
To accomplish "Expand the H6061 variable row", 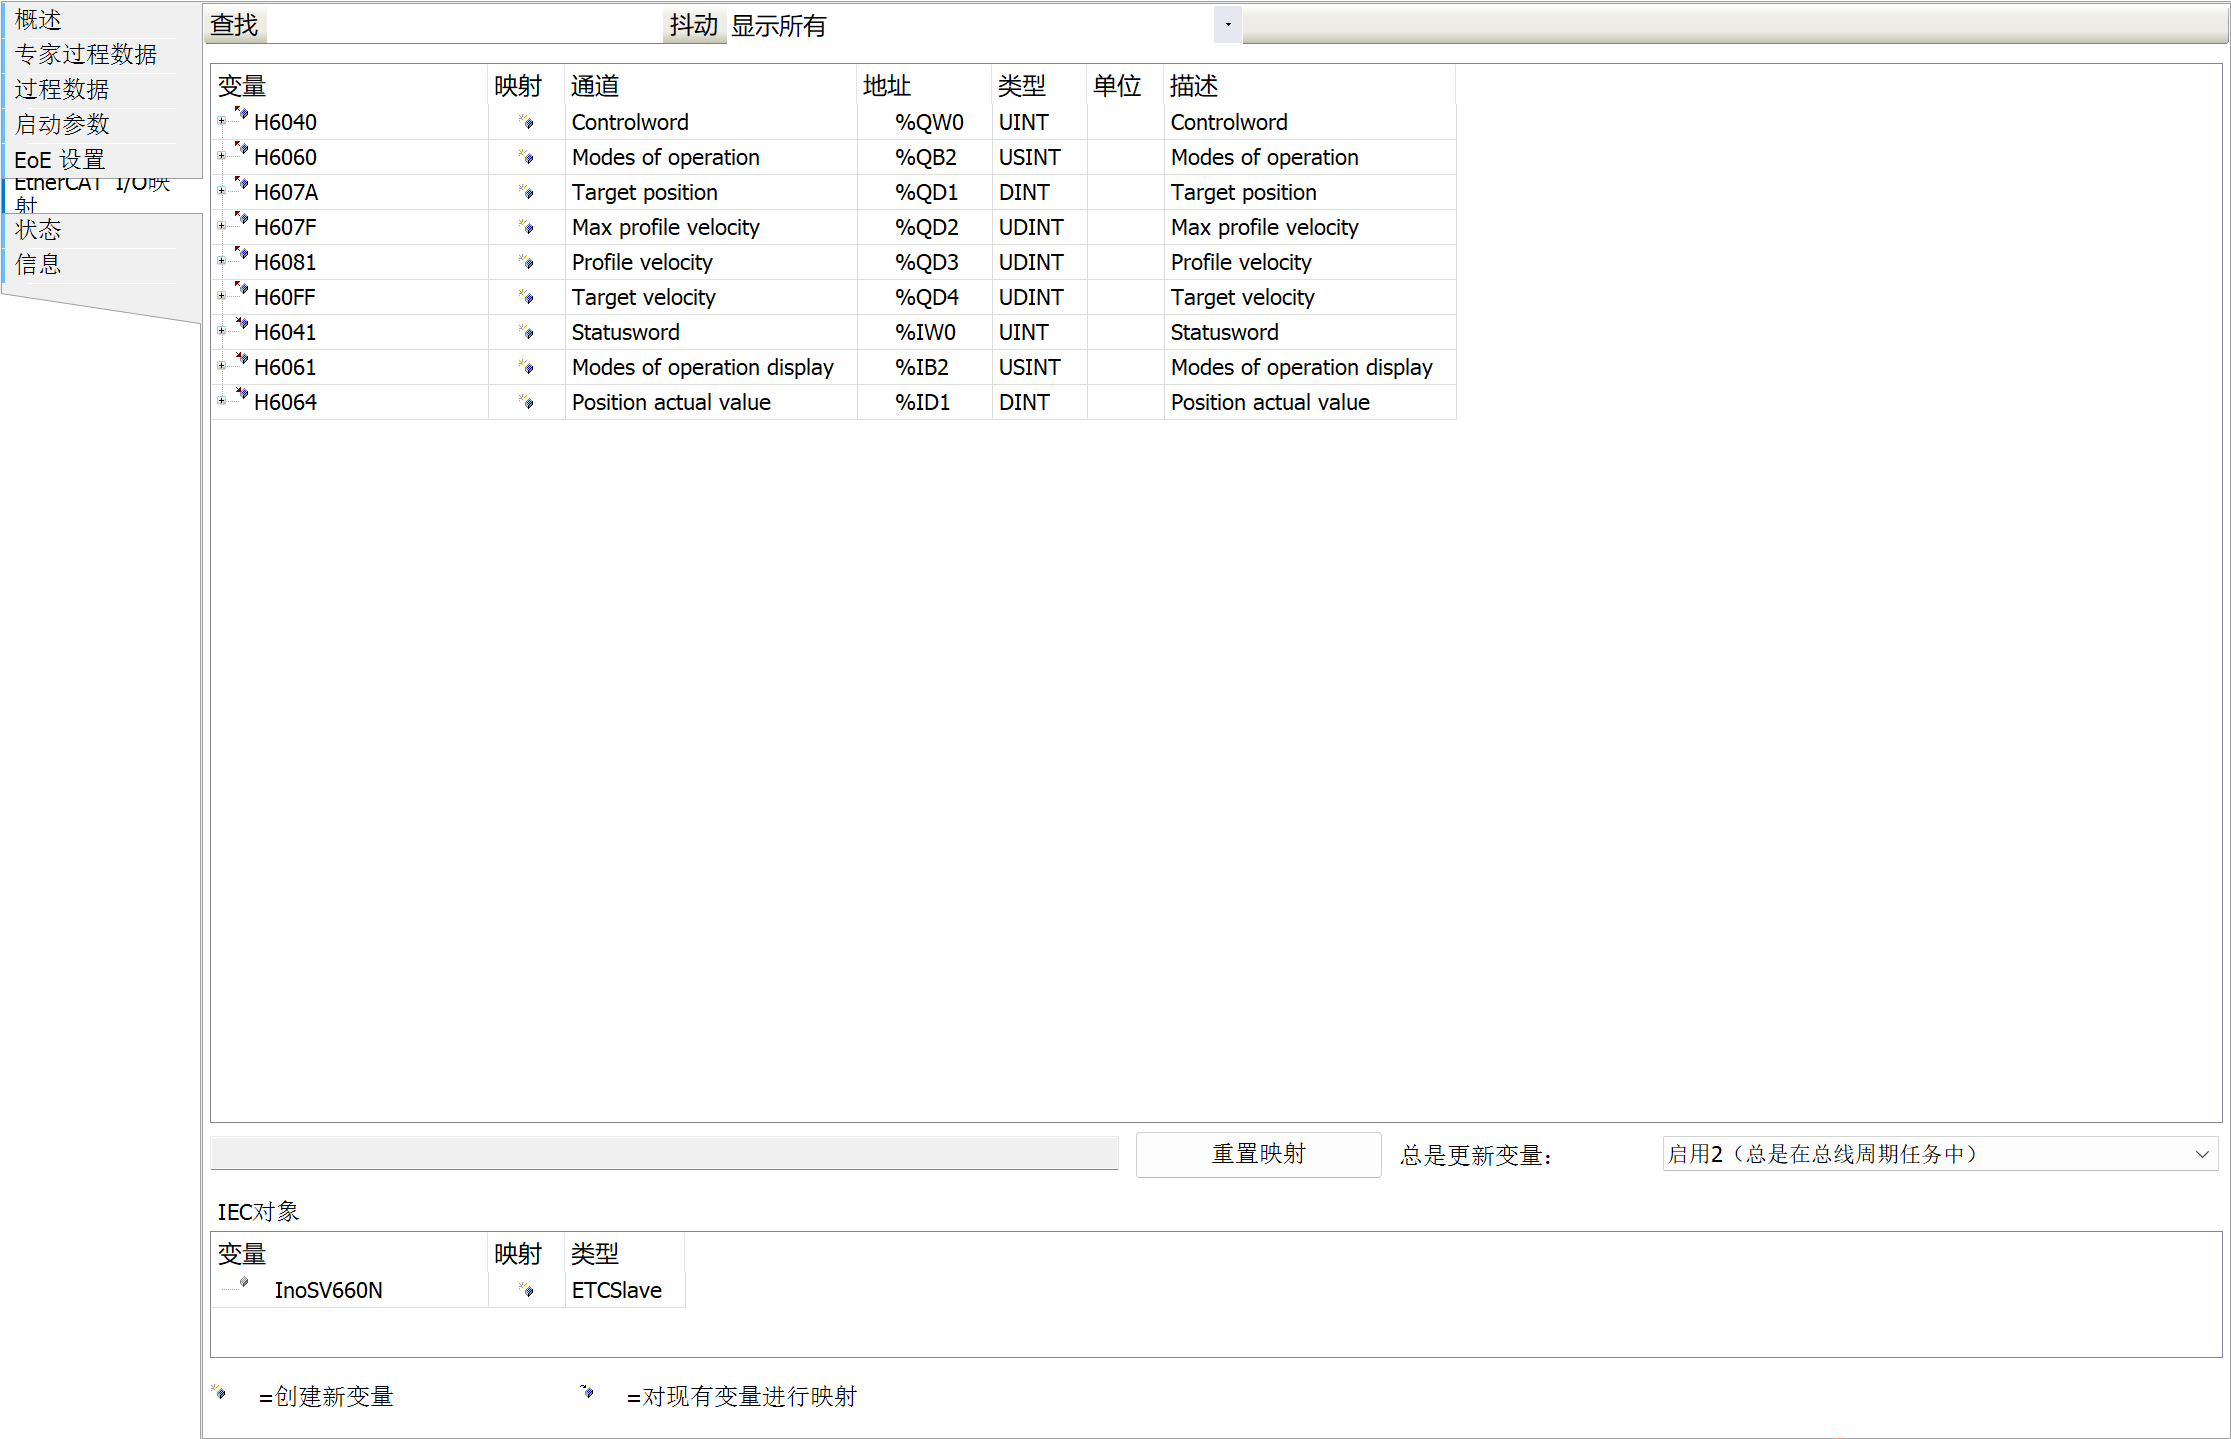I will 221,366.
